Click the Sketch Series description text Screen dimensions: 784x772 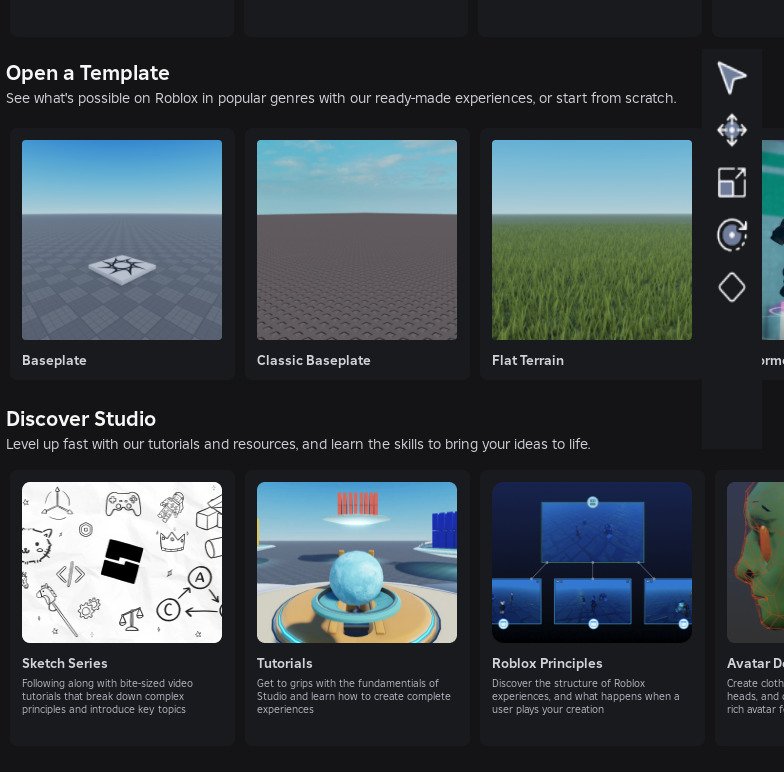pyautogui.click(x=107, y=696)
